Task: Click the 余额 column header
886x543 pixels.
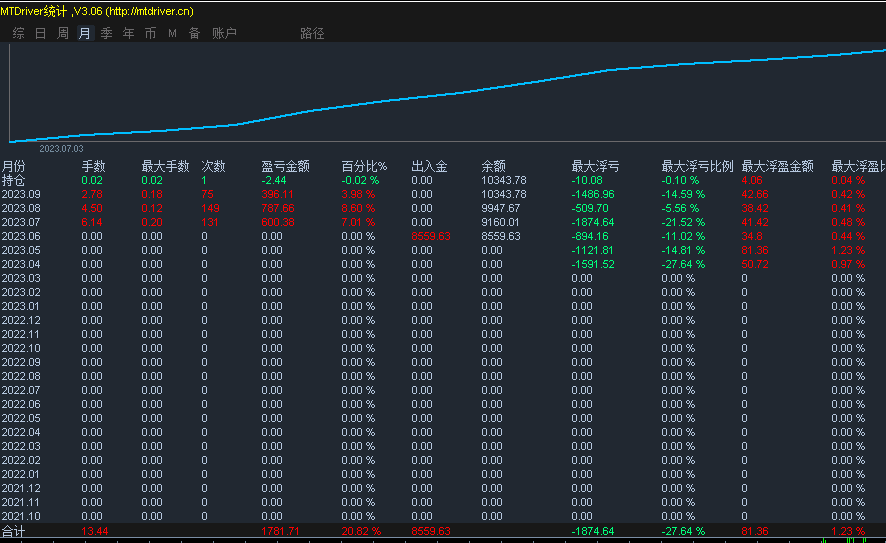Action: (x=493, y=166)
